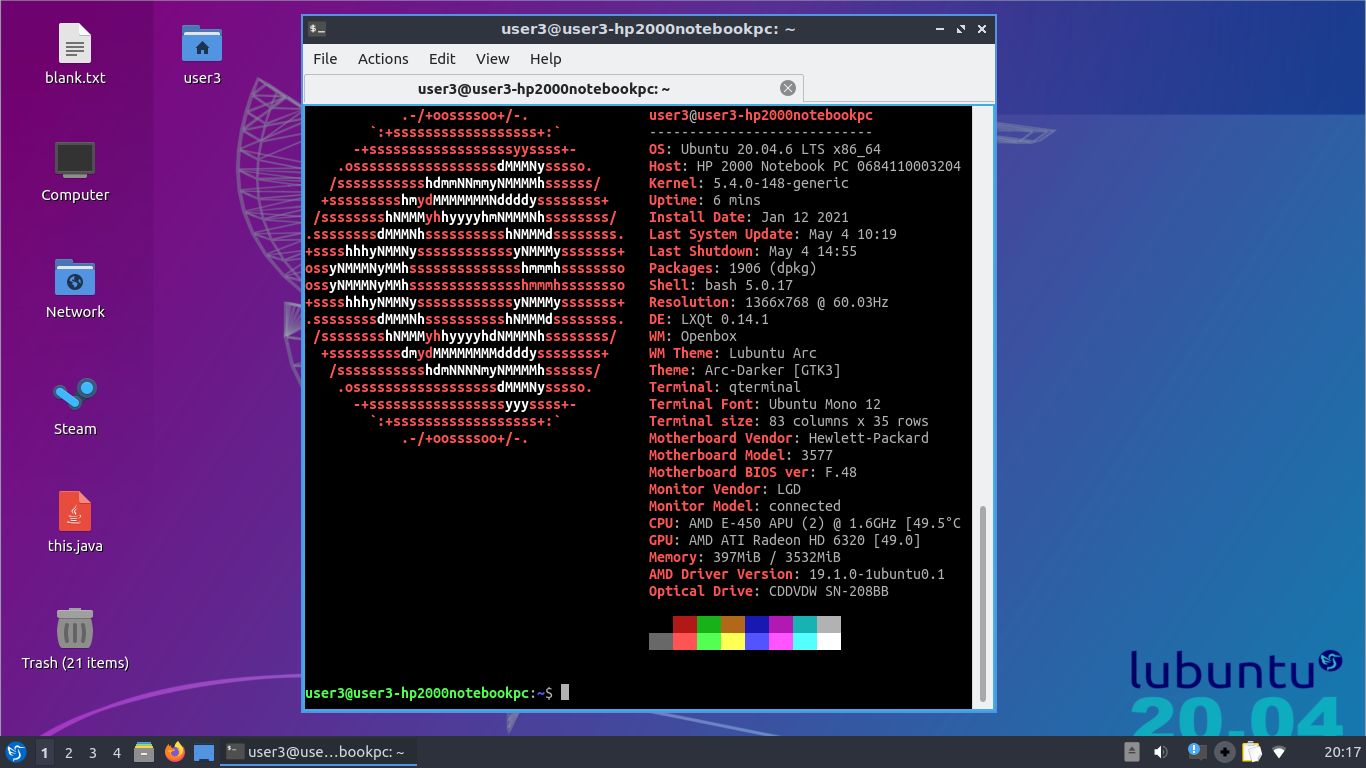Click the 'WM: Openbox' line
This screenshot has height=768, width=1366.
point(692,336)
